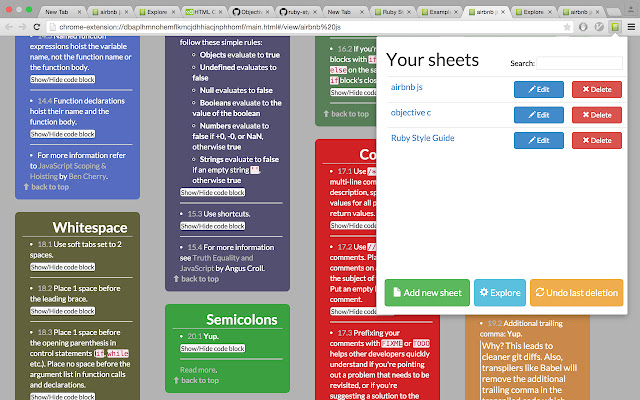The width and height of the screenshot is (640, 400).
Task: Open the Angus Croll link
Action: (x=244, y=268)
